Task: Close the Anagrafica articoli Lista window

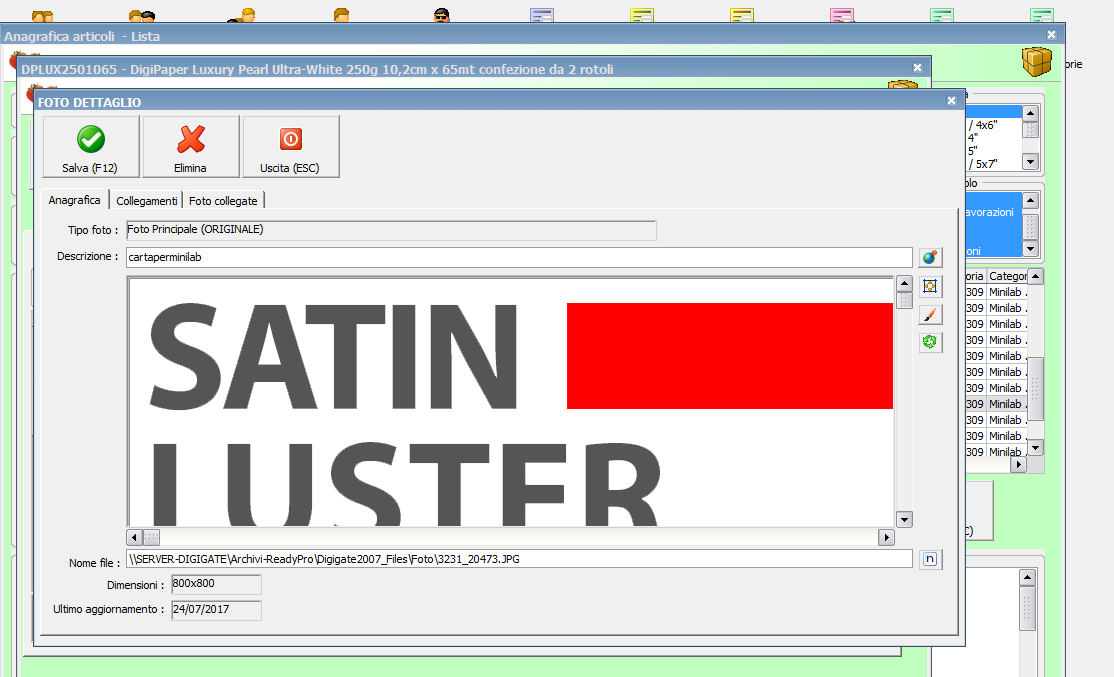Action: pyautogui.click(x=1051, y=34)
